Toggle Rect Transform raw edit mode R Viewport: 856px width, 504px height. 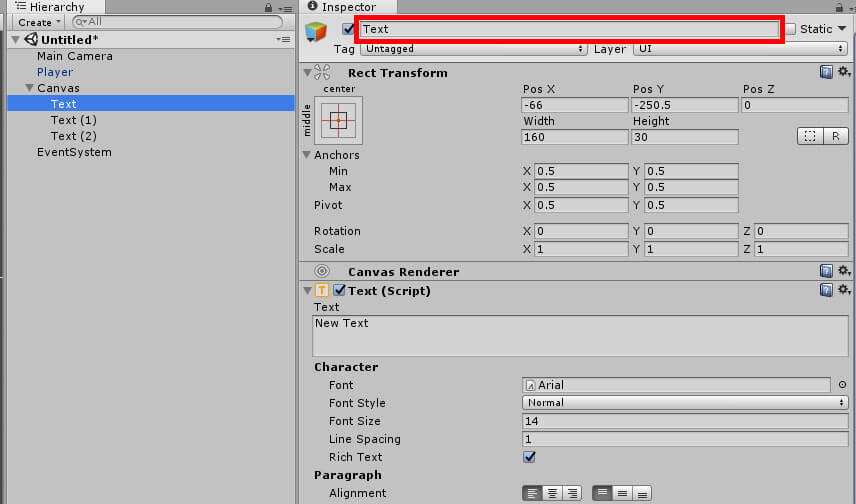(836, 136)
